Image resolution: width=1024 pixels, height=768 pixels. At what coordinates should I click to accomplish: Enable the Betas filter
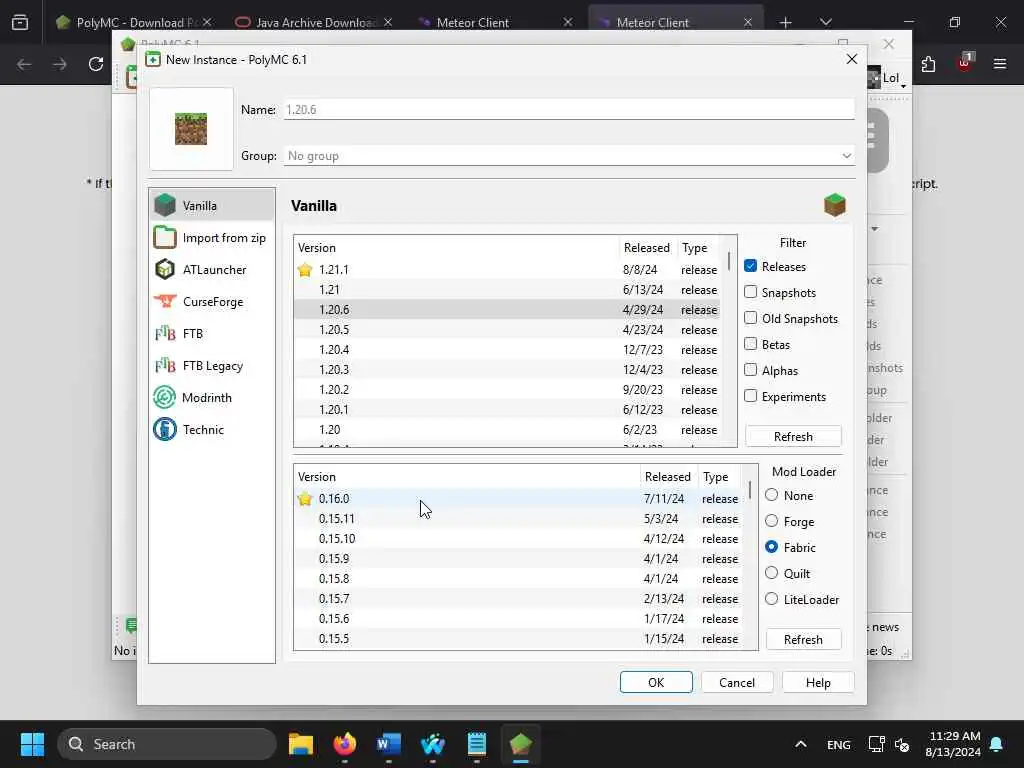(750, 344)
